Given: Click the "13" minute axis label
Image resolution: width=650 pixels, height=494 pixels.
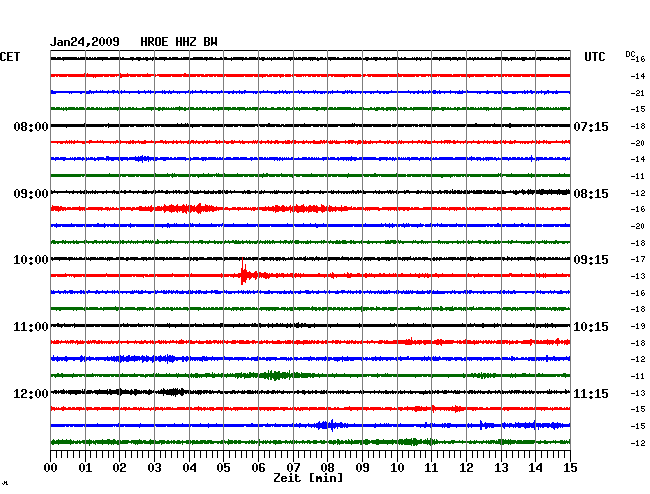Looking at the screenshot, I should (x=501, y=468).
